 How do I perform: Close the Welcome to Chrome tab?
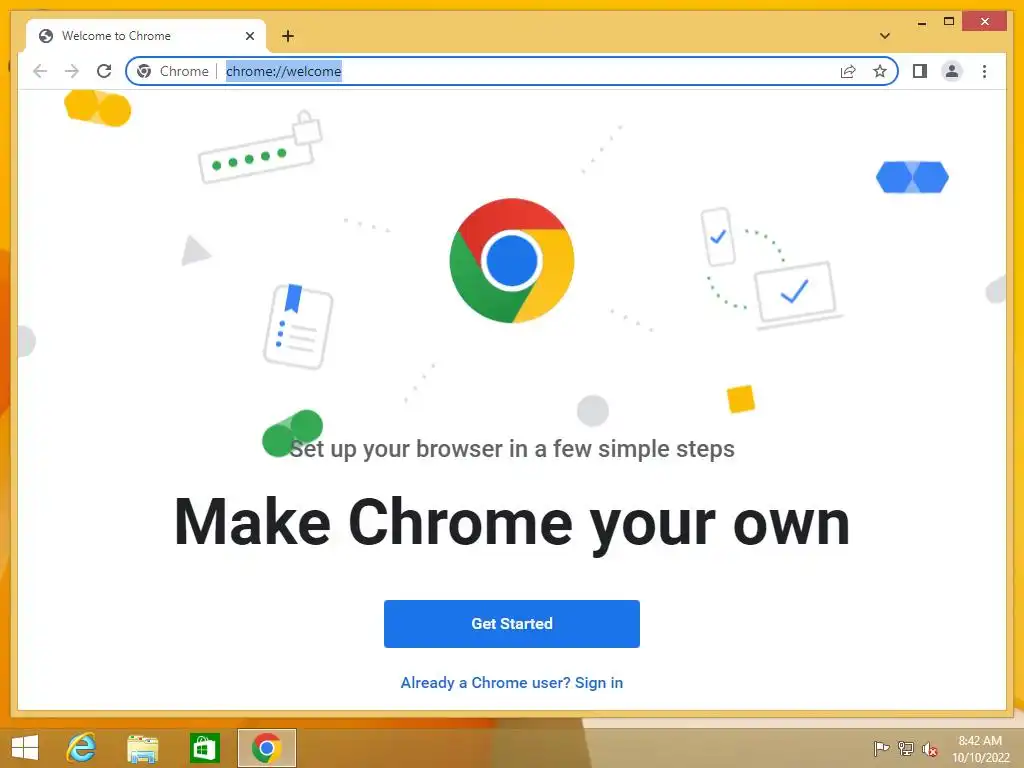pos(249,36)
